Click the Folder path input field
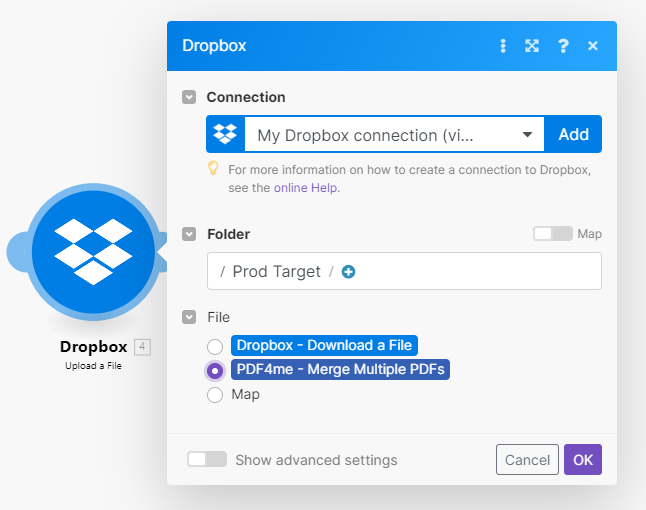 click(404, 271)
